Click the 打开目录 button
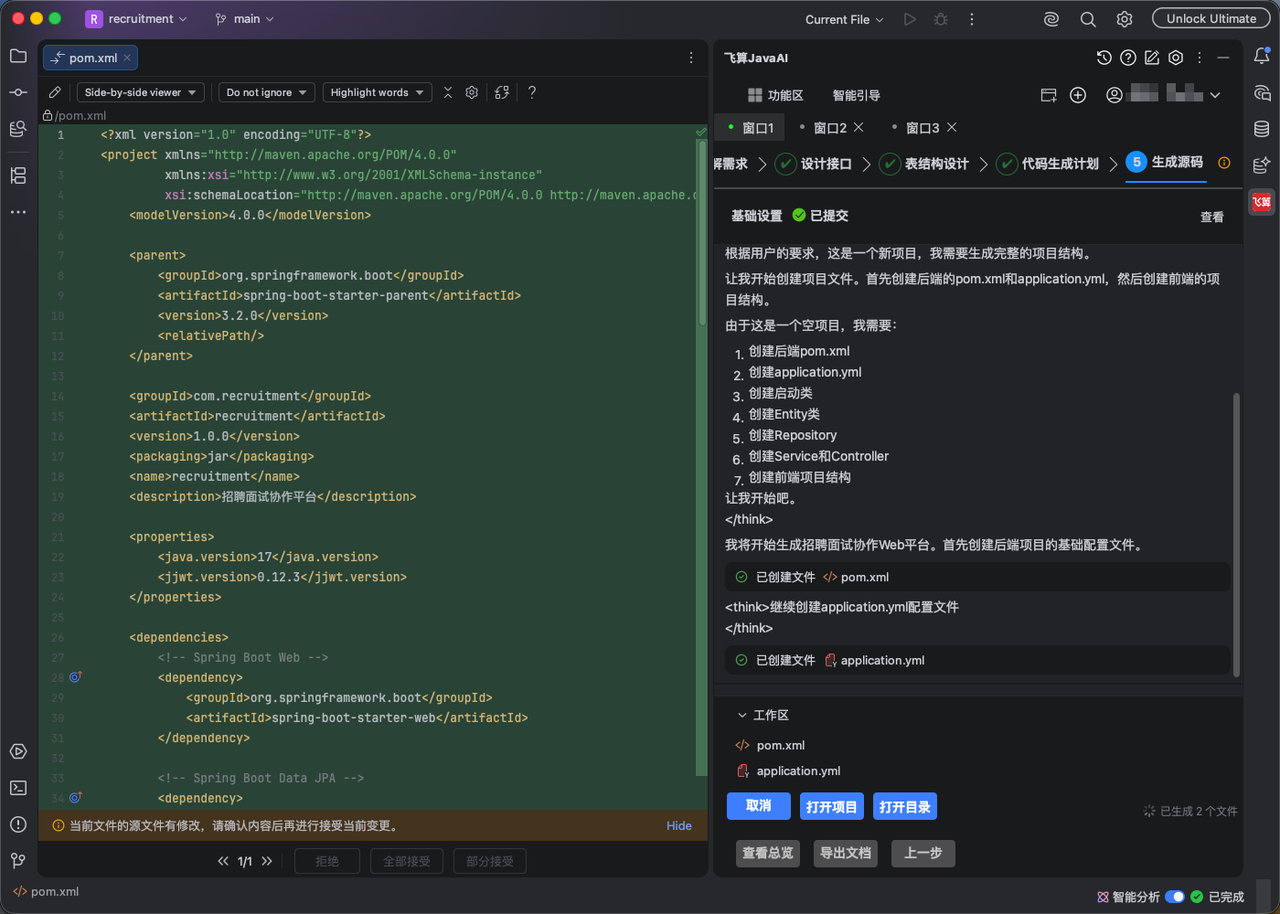The width and height of the screenshot is (1280, 914). point(905,806)
